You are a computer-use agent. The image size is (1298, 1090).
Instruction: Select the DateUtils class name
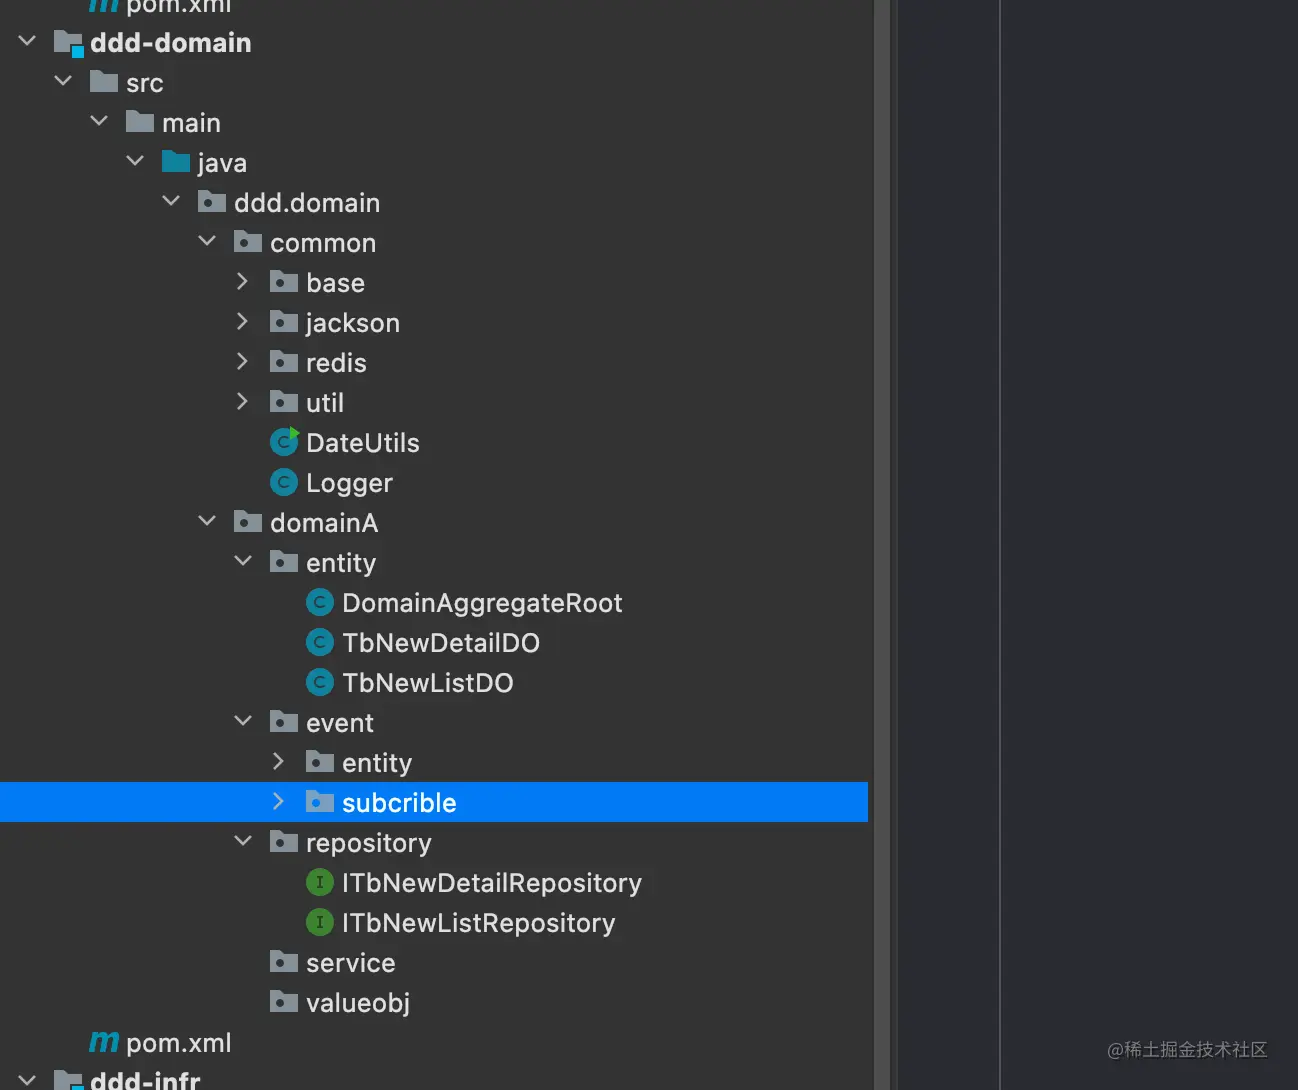[363, 443]
